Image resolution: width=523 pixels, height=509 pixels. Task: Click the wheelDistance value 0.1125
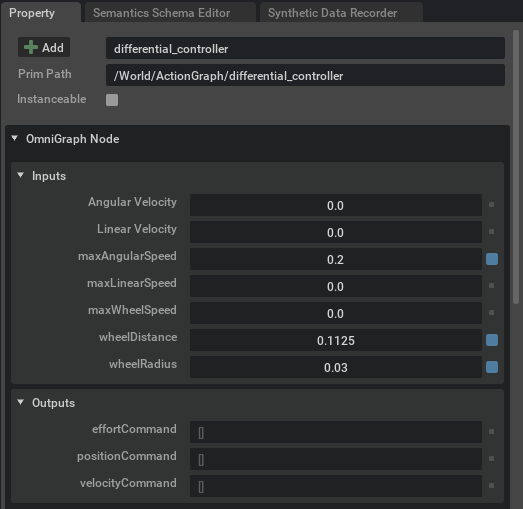[336, 340]
